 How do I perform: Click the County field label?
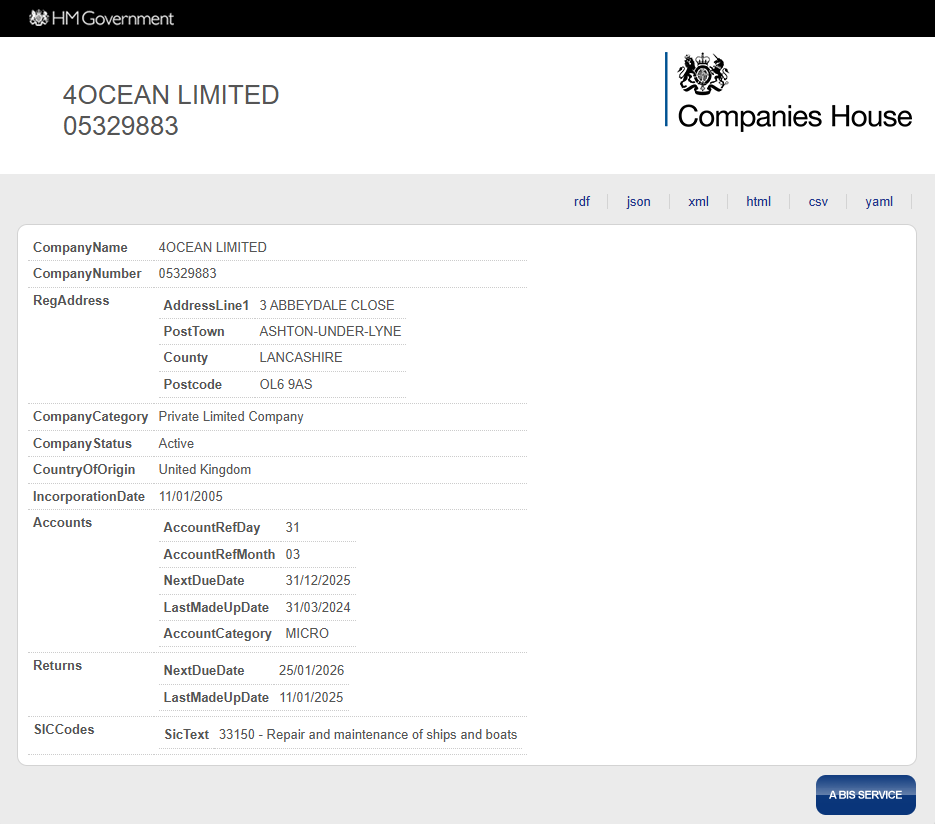pyautogui.click(x=185, y=358)
